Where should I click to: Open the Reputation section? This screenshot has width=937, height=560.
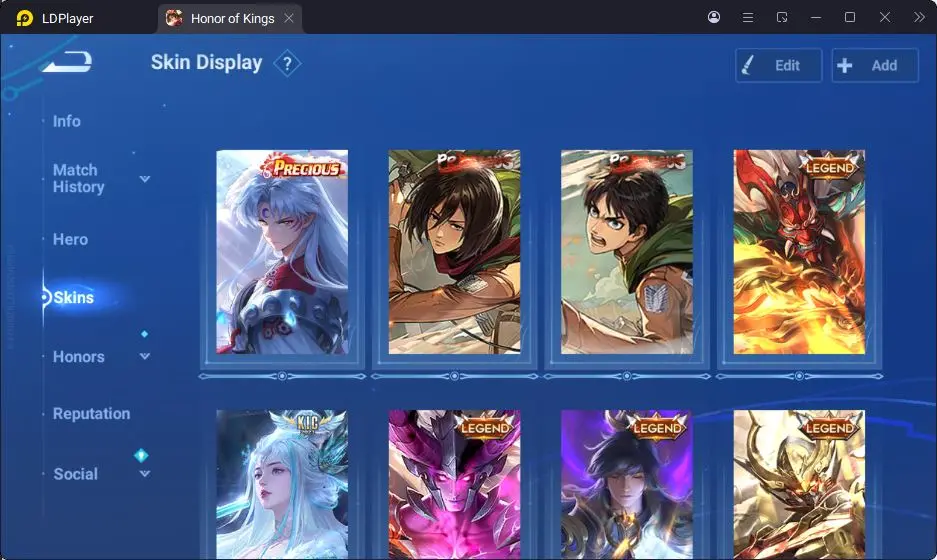tap(91, 414)
